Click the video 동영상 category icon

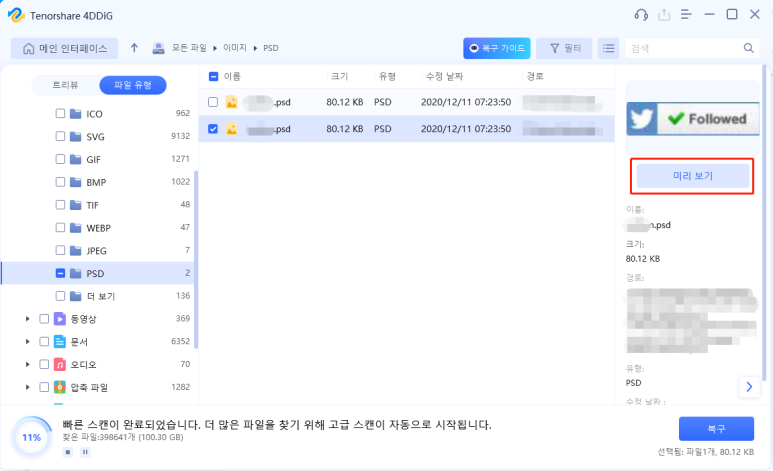(x=60, y=319)
